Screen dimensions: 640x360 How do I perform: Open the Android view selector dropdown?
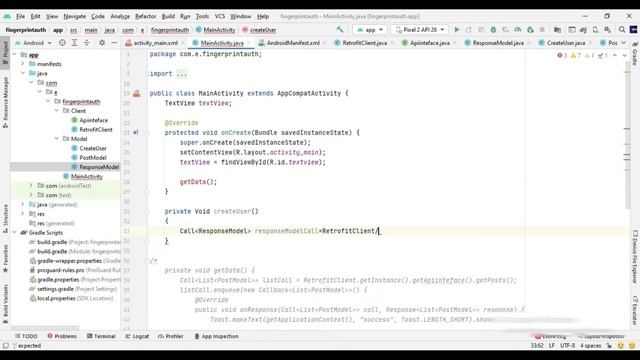point(33,42)
